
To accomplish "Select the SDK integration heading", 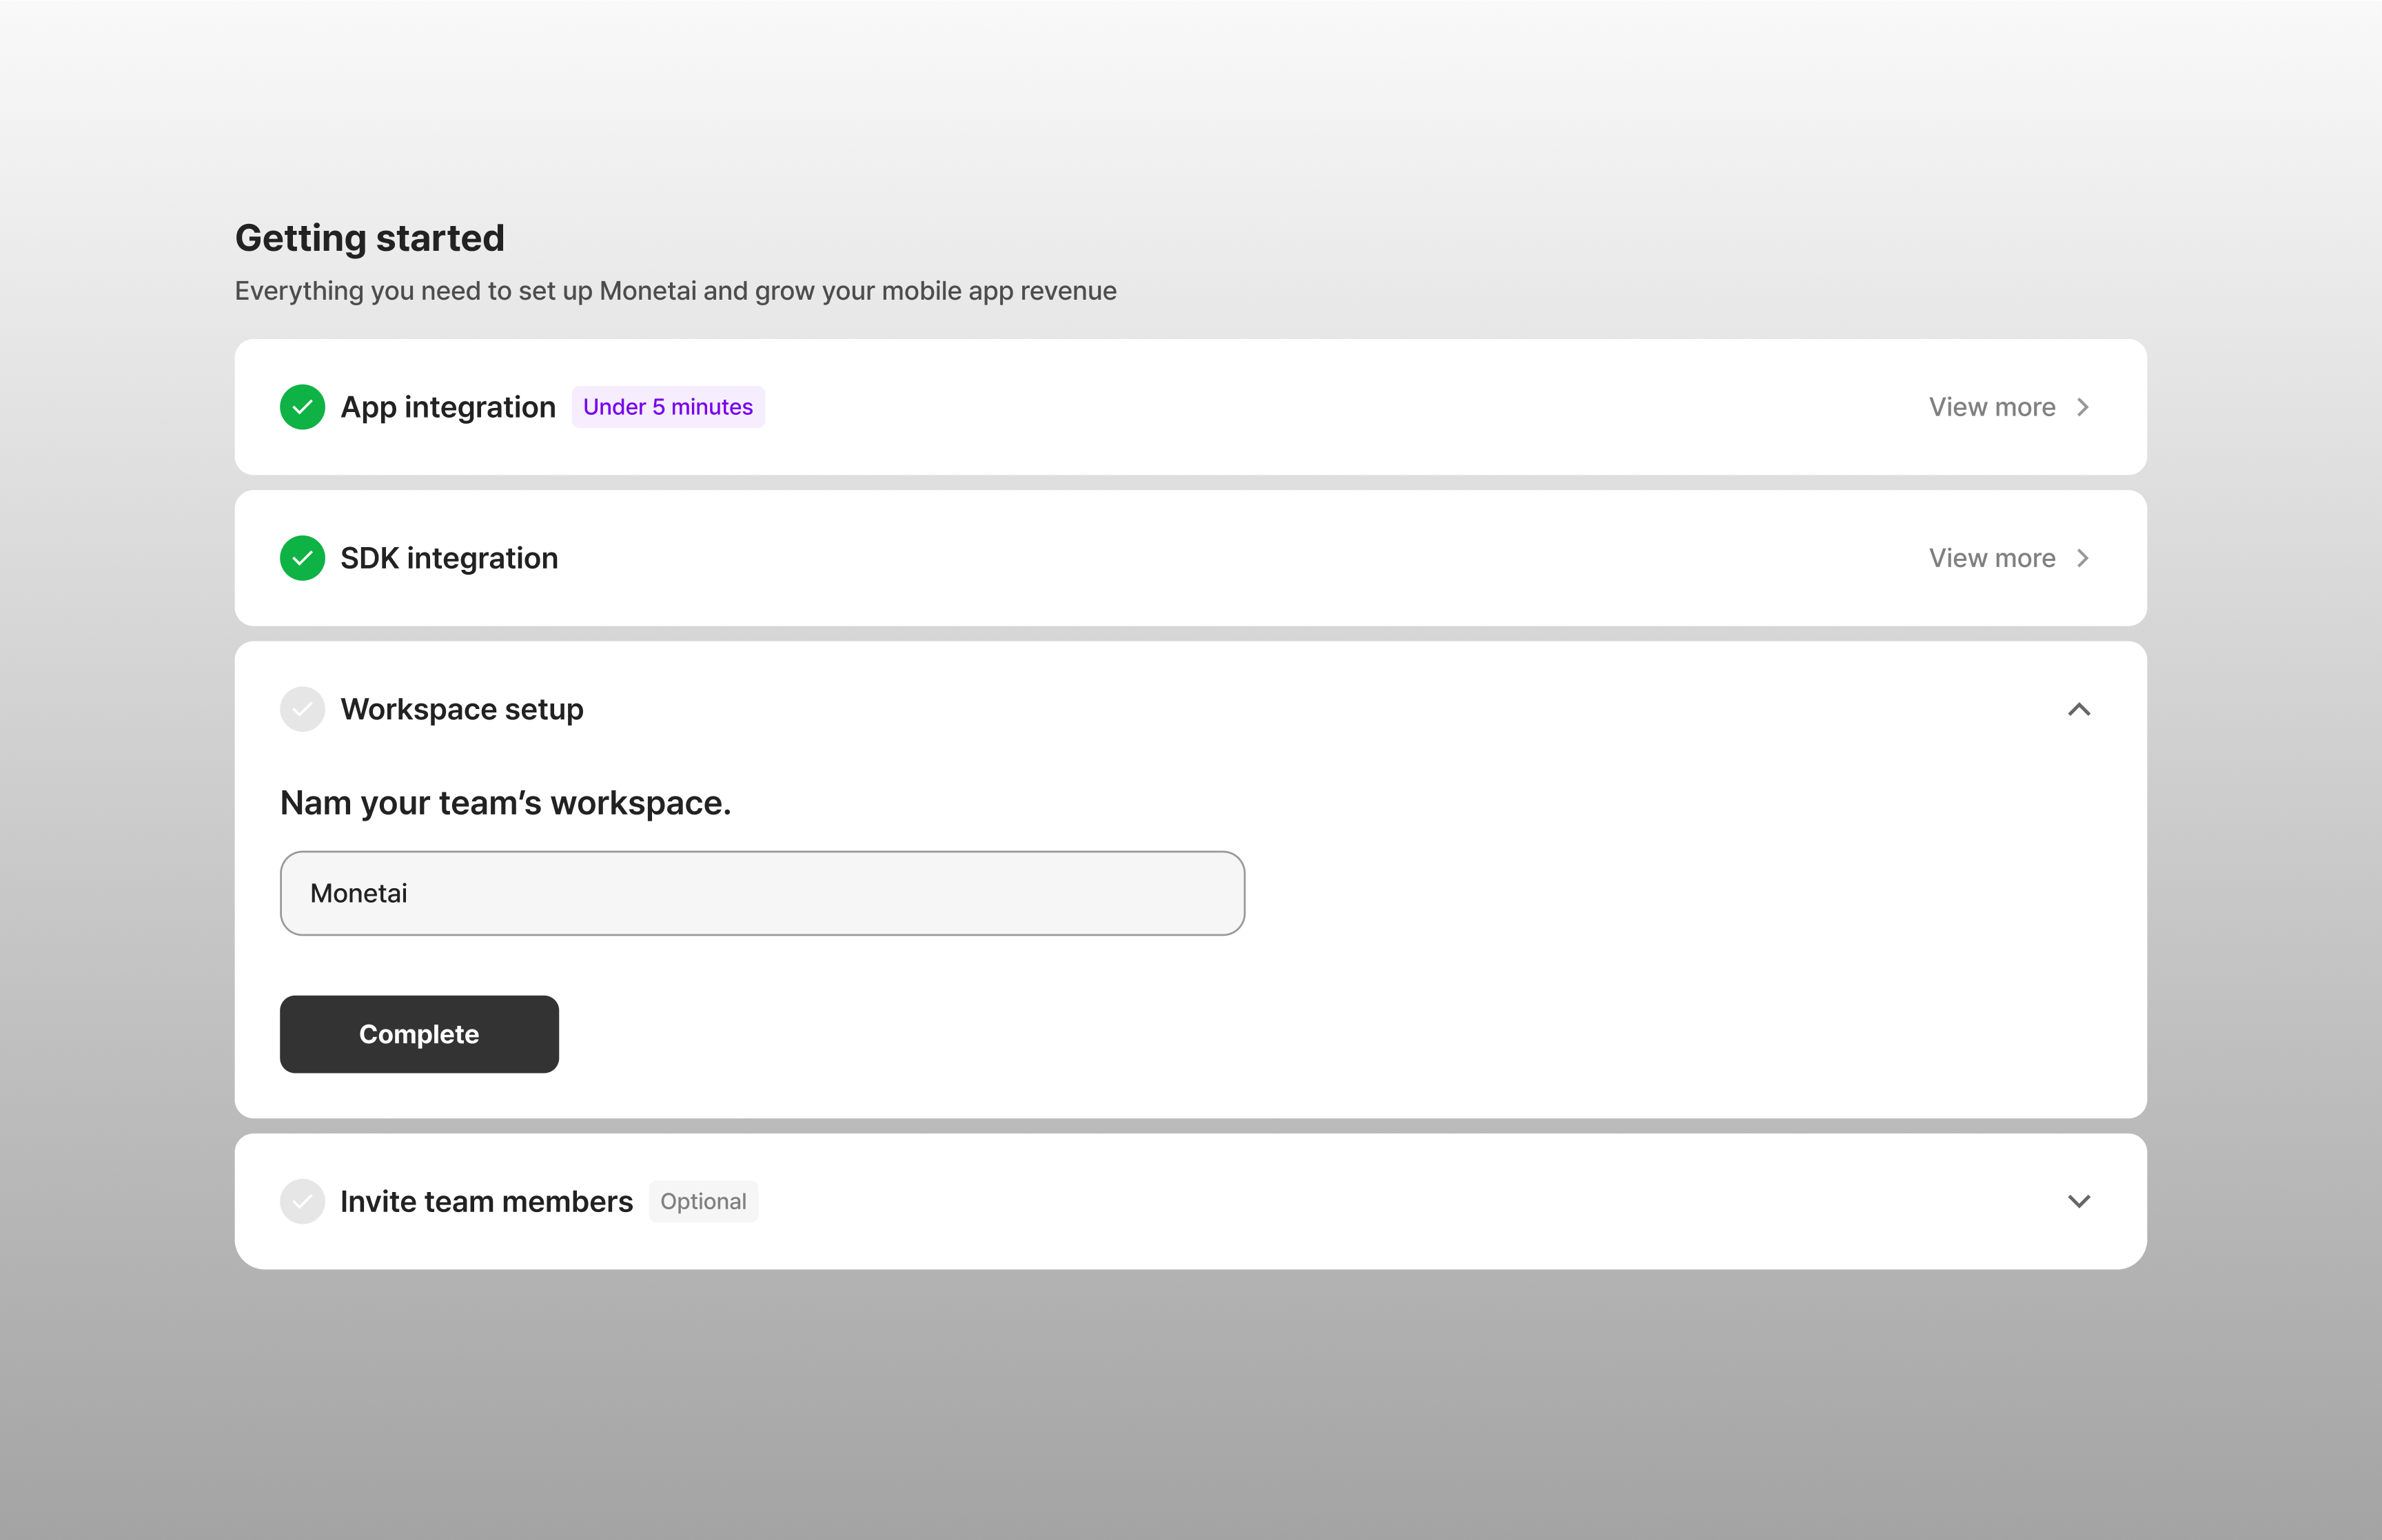I will pyautogui.click(x=449, y=558).
